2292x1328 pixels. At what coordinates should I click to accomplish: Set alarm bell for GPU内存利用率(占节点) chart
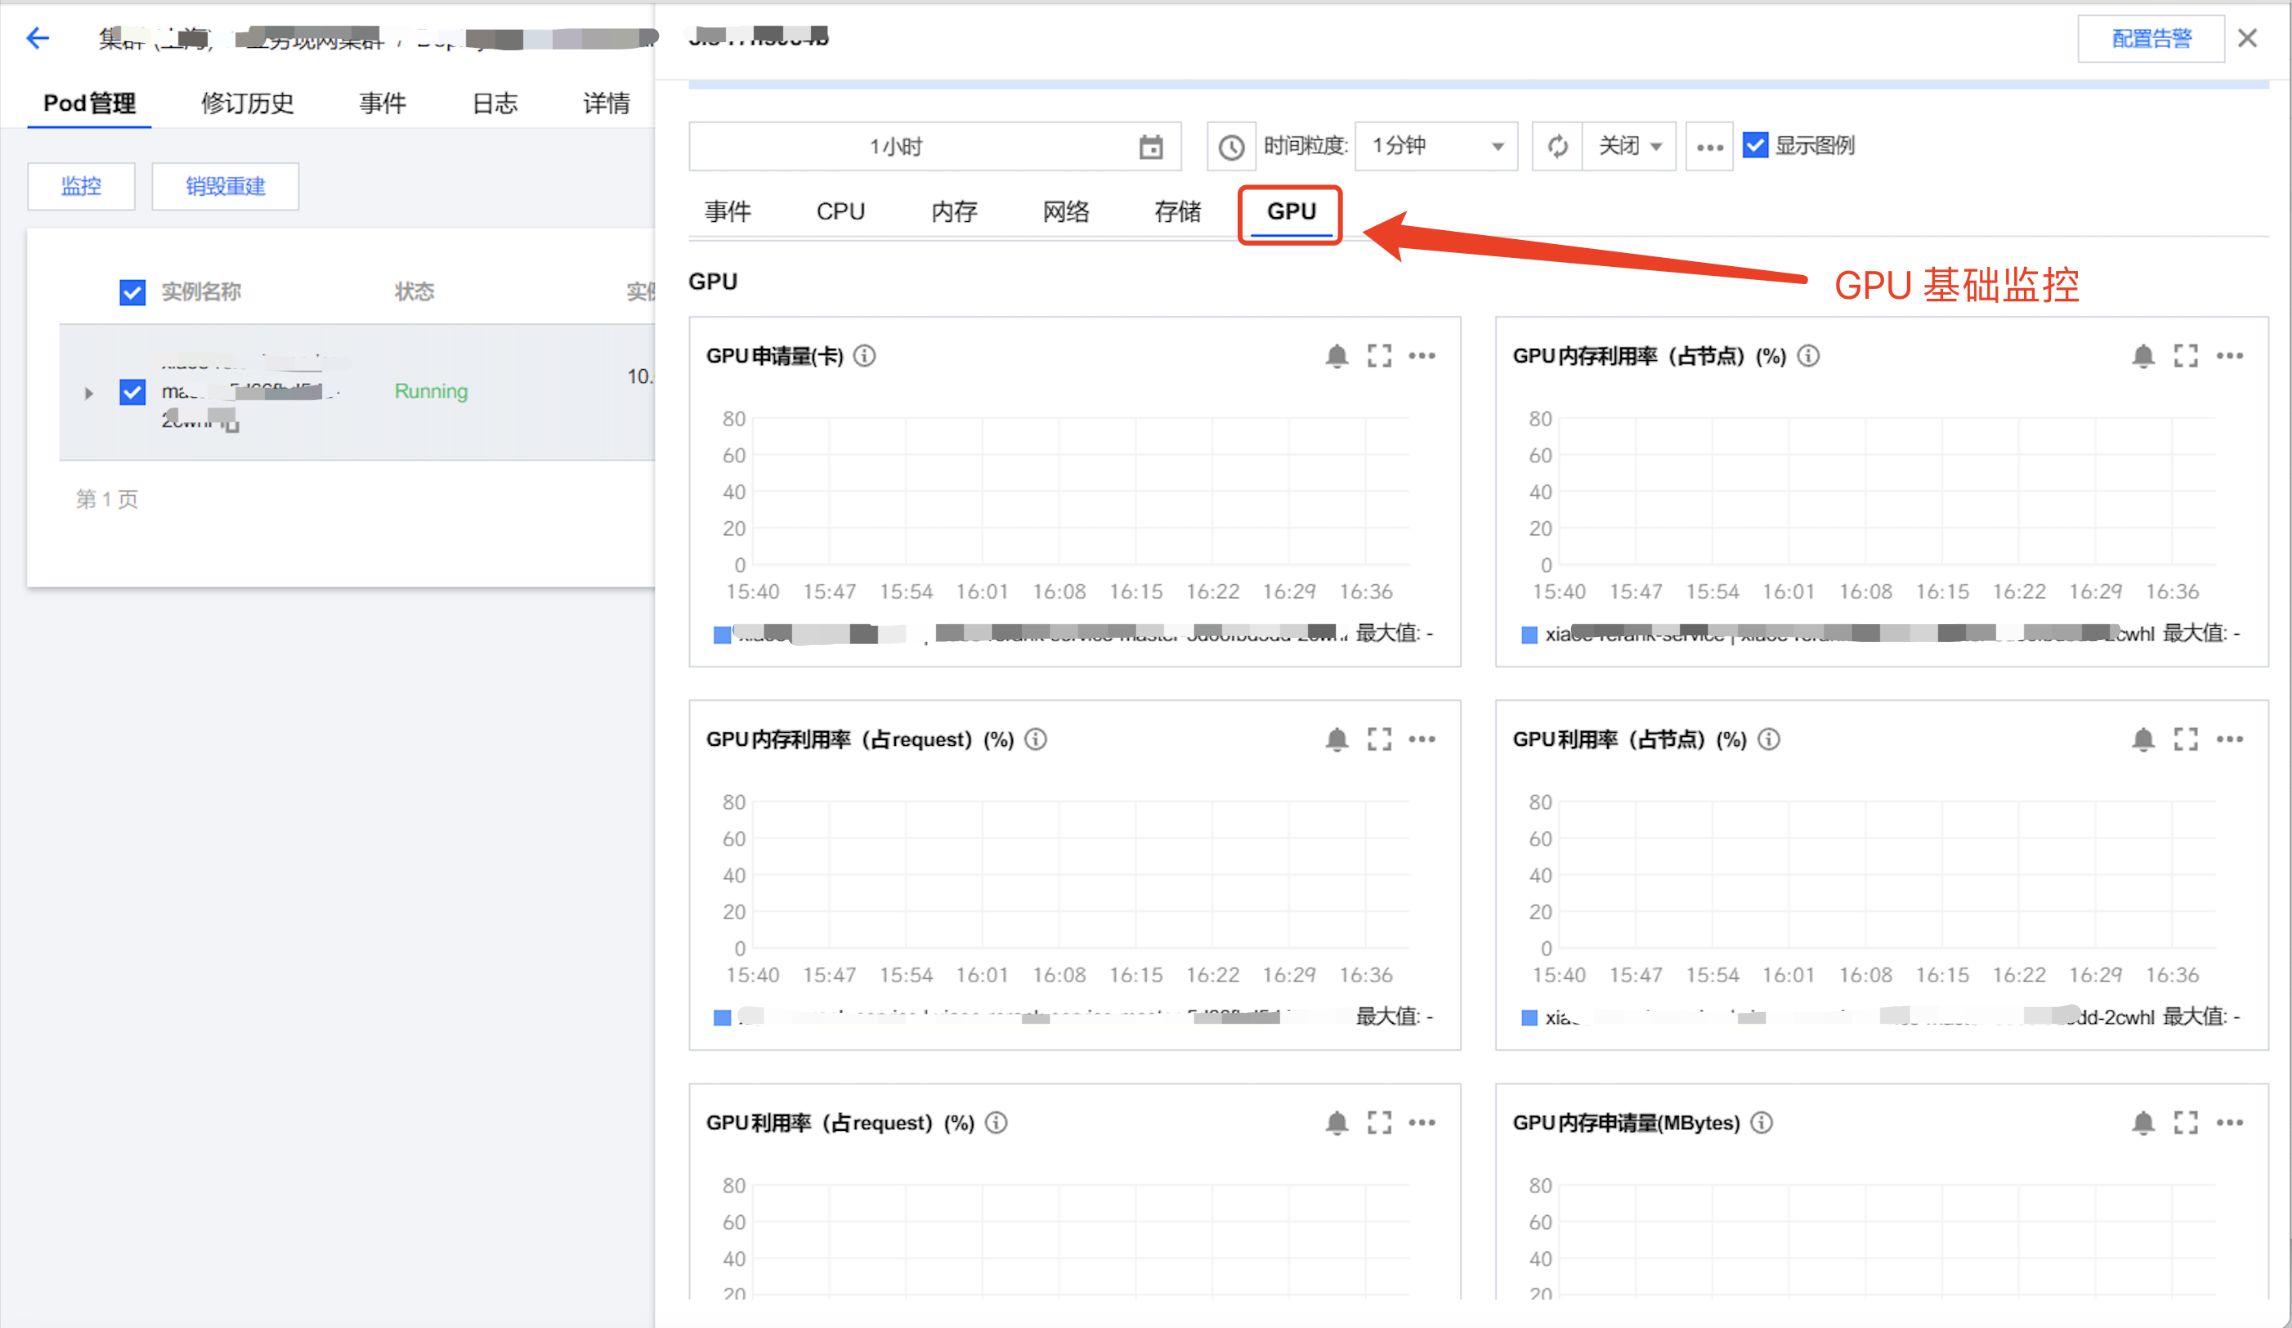click(2143, 356)
